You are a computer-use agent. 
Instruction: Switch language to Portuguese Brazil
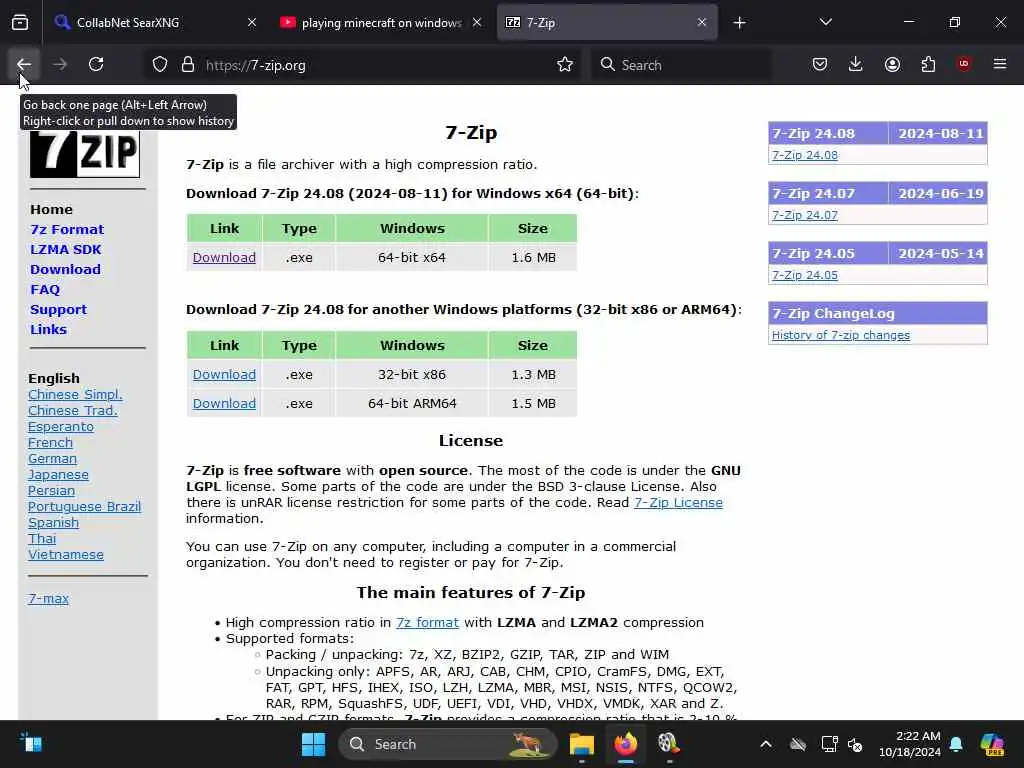tap(84, 507)
